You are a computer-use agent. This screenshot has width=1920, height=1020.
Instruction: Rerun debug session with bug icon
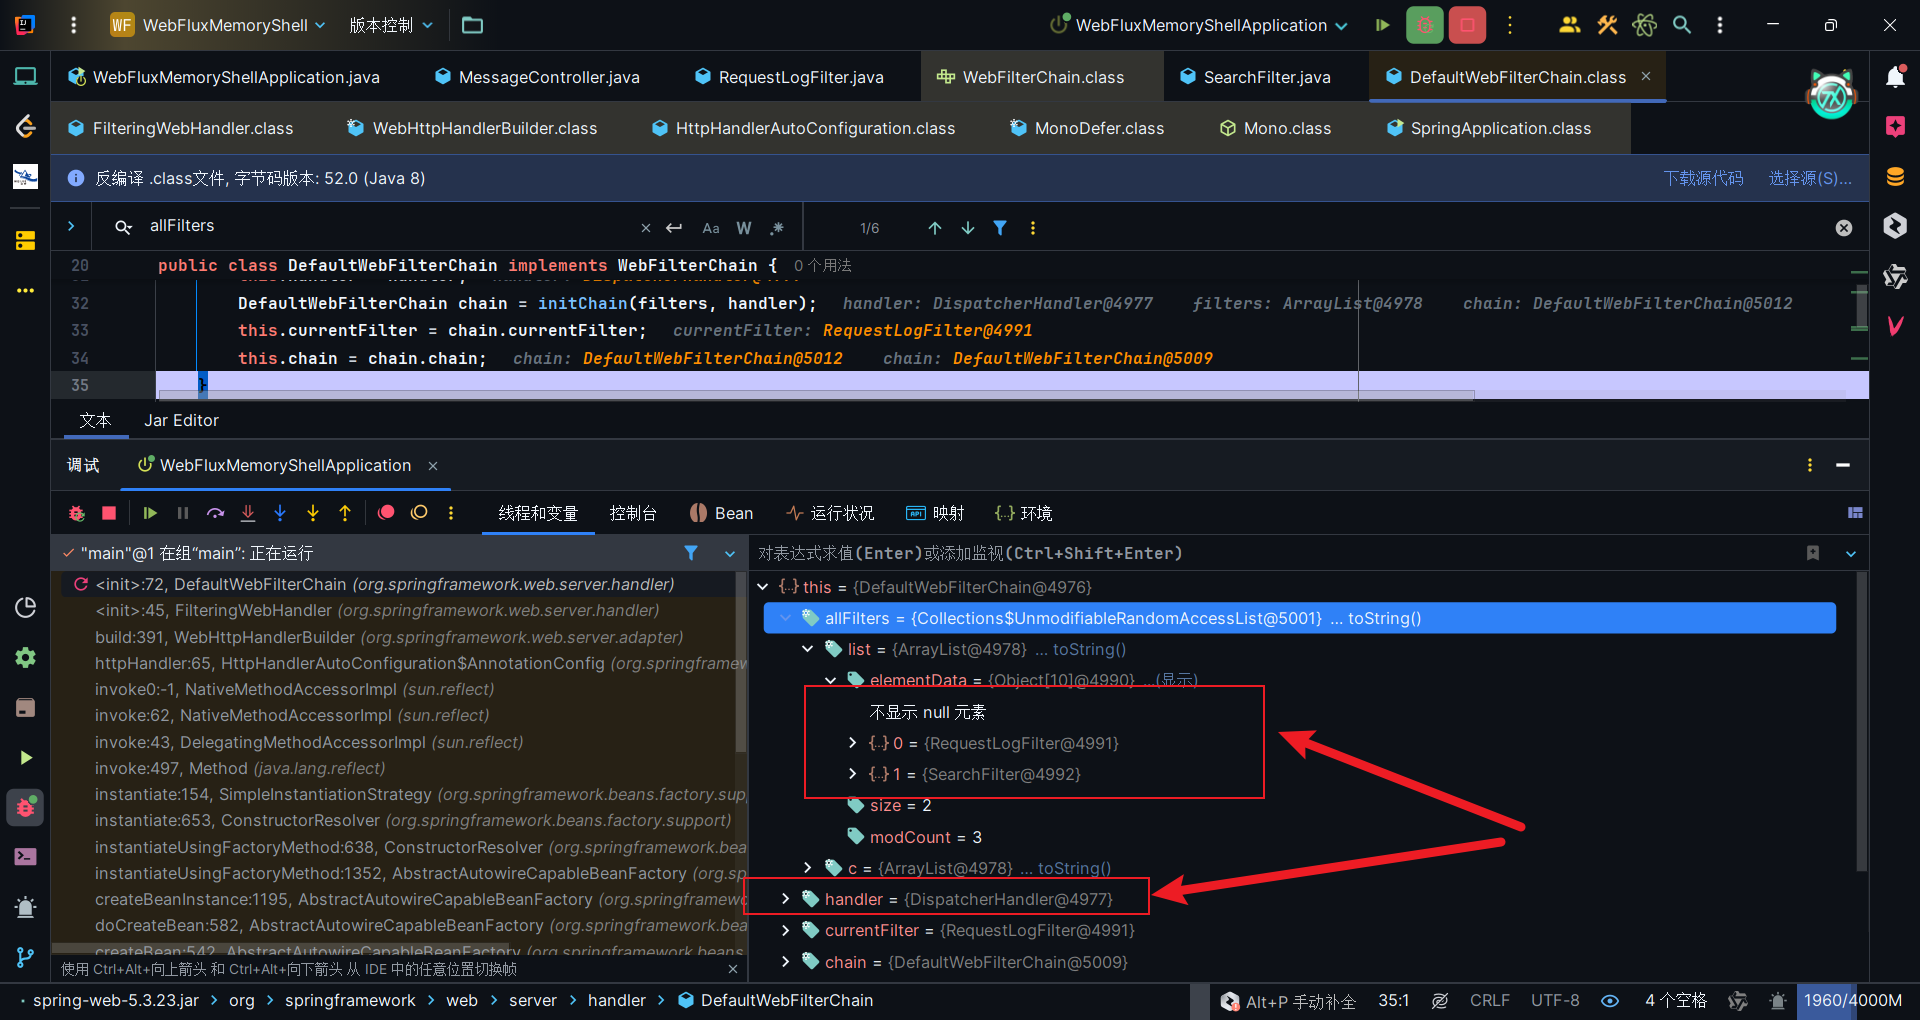pyautogui.click(x=76, y=513)
